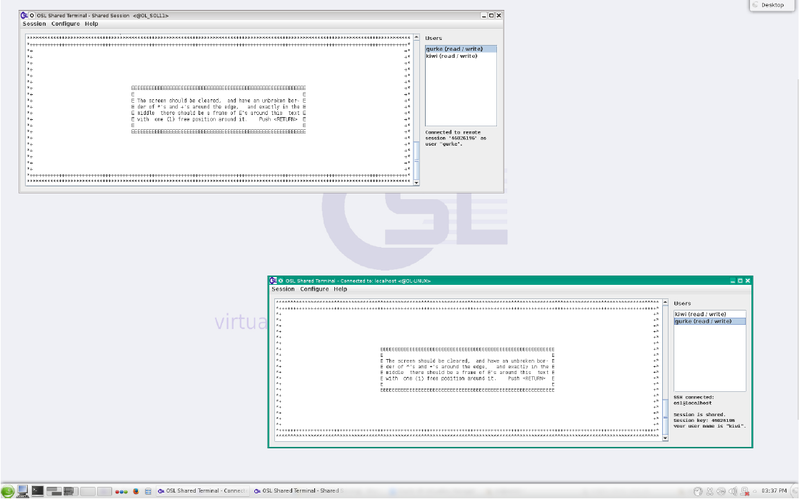Select user gurke in localhost window users list
This screenshot has width=800, height=499.
[x=710, y=321]
